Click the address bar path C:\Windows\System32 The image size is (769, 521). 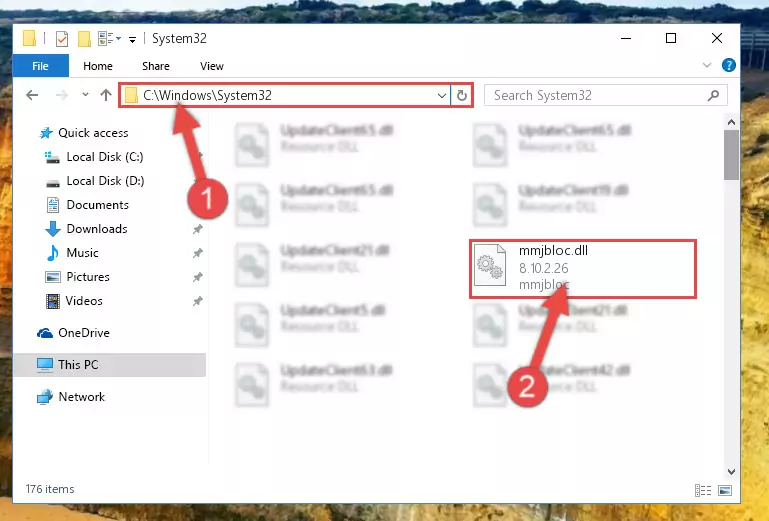pyautogui.click(x=207, y=95)
